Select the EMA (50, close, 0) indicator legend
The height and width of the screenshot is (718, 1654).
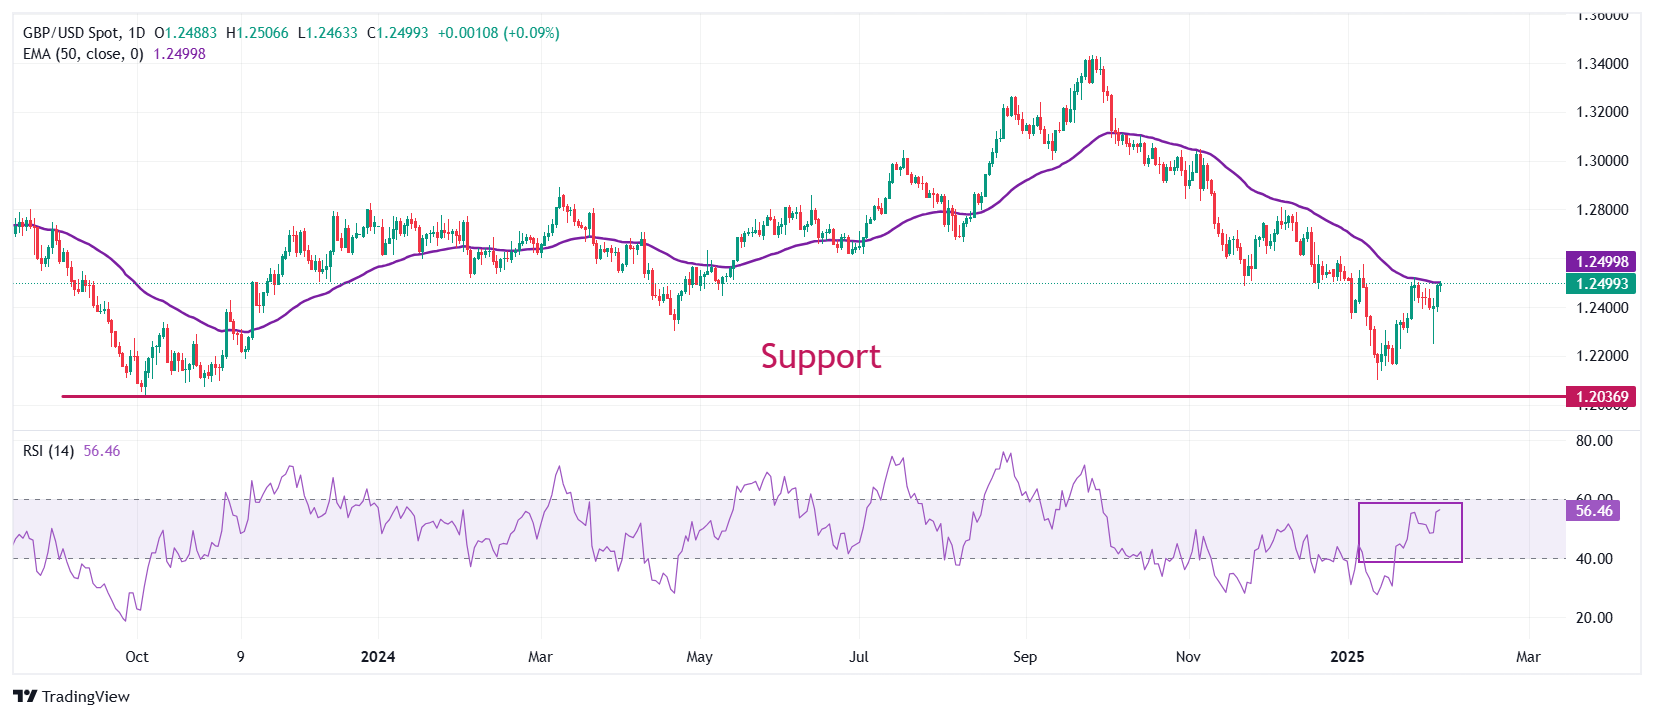(83, 54)
